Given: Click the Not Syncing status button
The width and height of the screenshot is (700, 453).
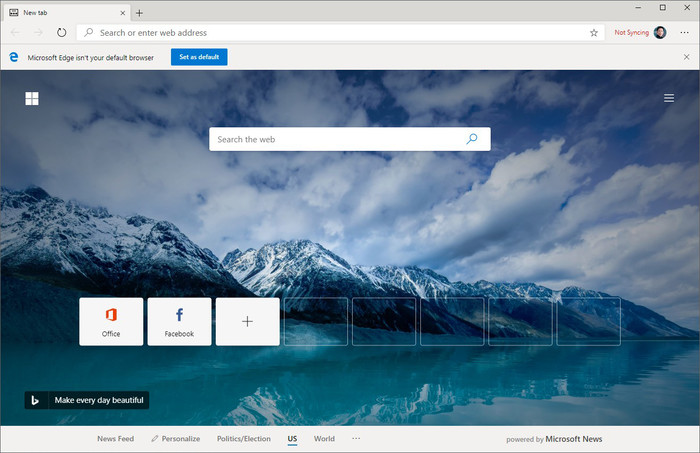Looking at the screenshot, I should pyautogui.click(x=631, y=32).
